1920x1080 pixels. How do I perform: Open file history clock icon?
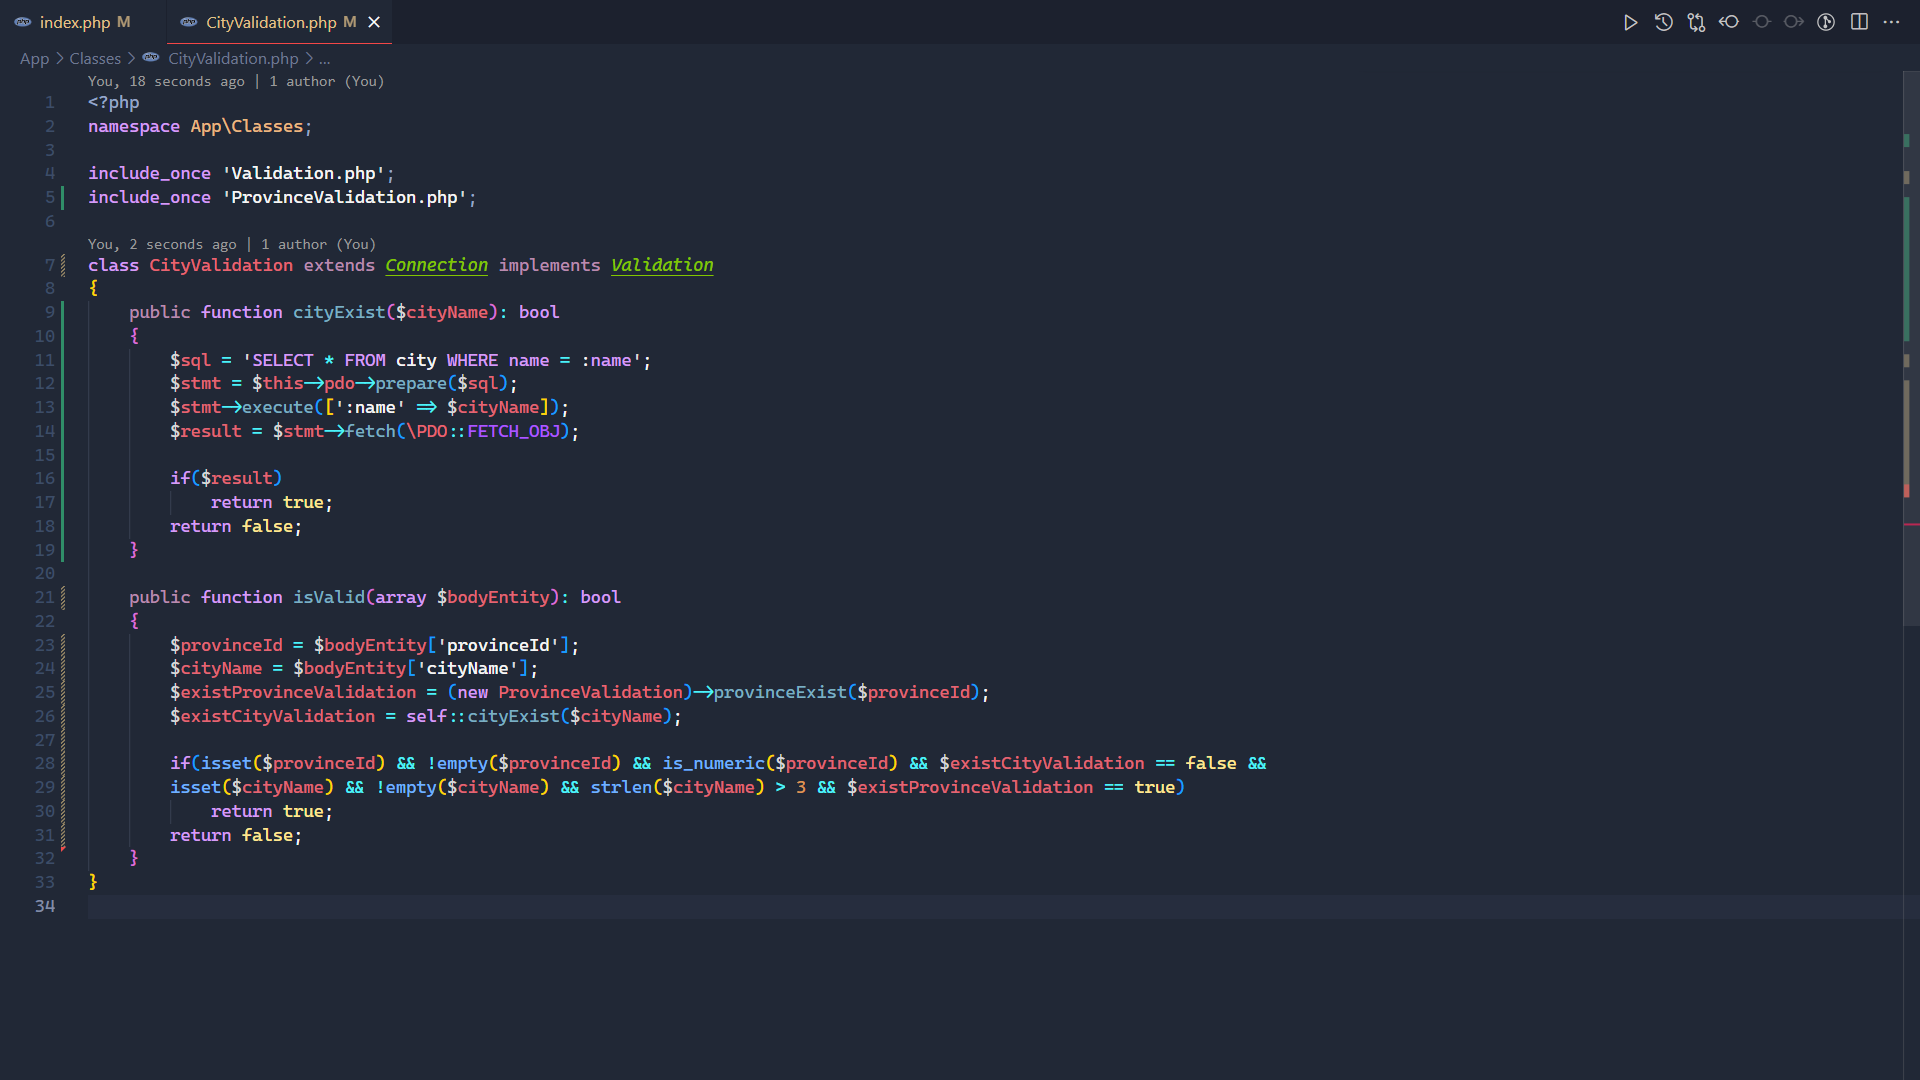coord(1663,22)
